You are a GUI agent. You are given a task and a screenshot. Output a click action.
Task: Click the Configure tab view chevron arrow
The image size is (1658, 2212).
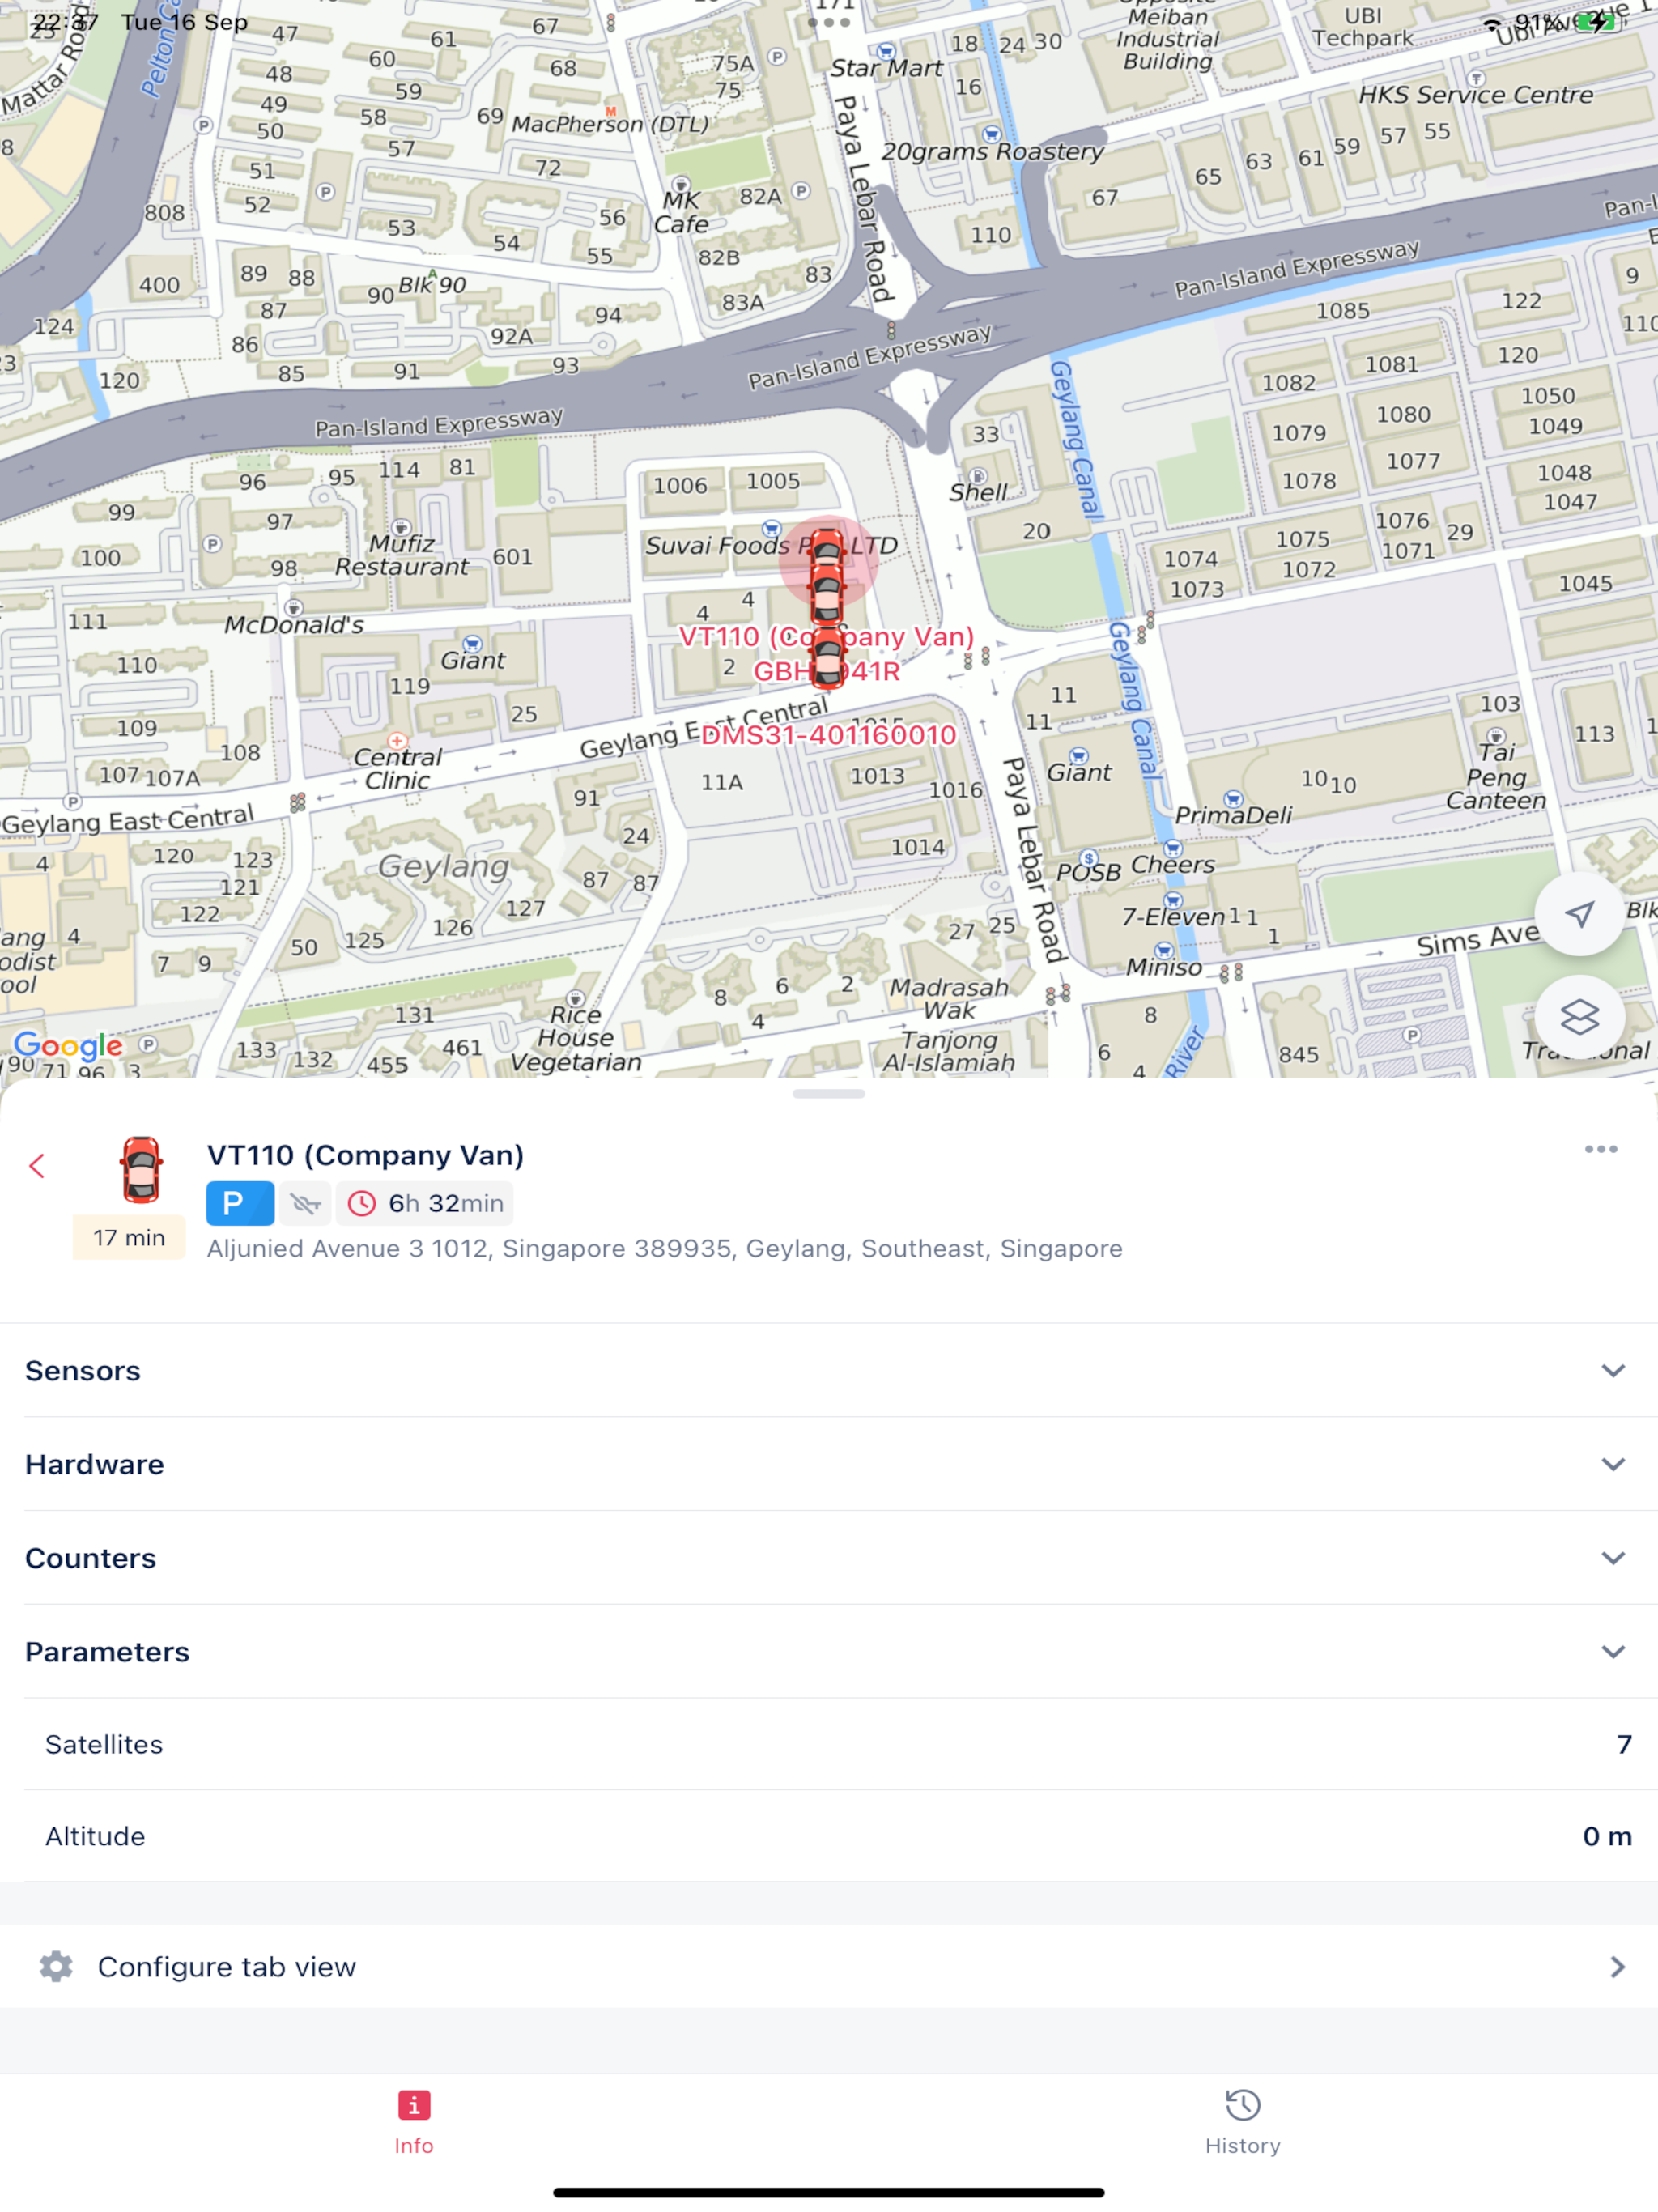(1617, 1967)
